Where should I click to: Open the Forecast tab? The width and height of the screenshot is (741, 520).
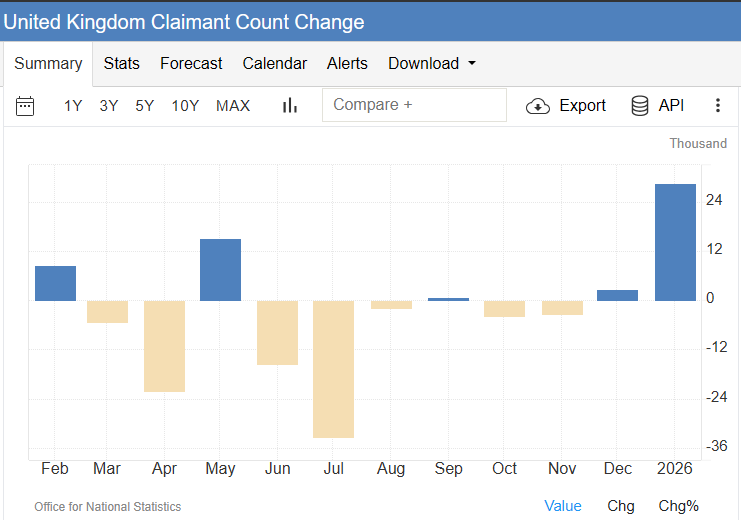tap(191, 63)
